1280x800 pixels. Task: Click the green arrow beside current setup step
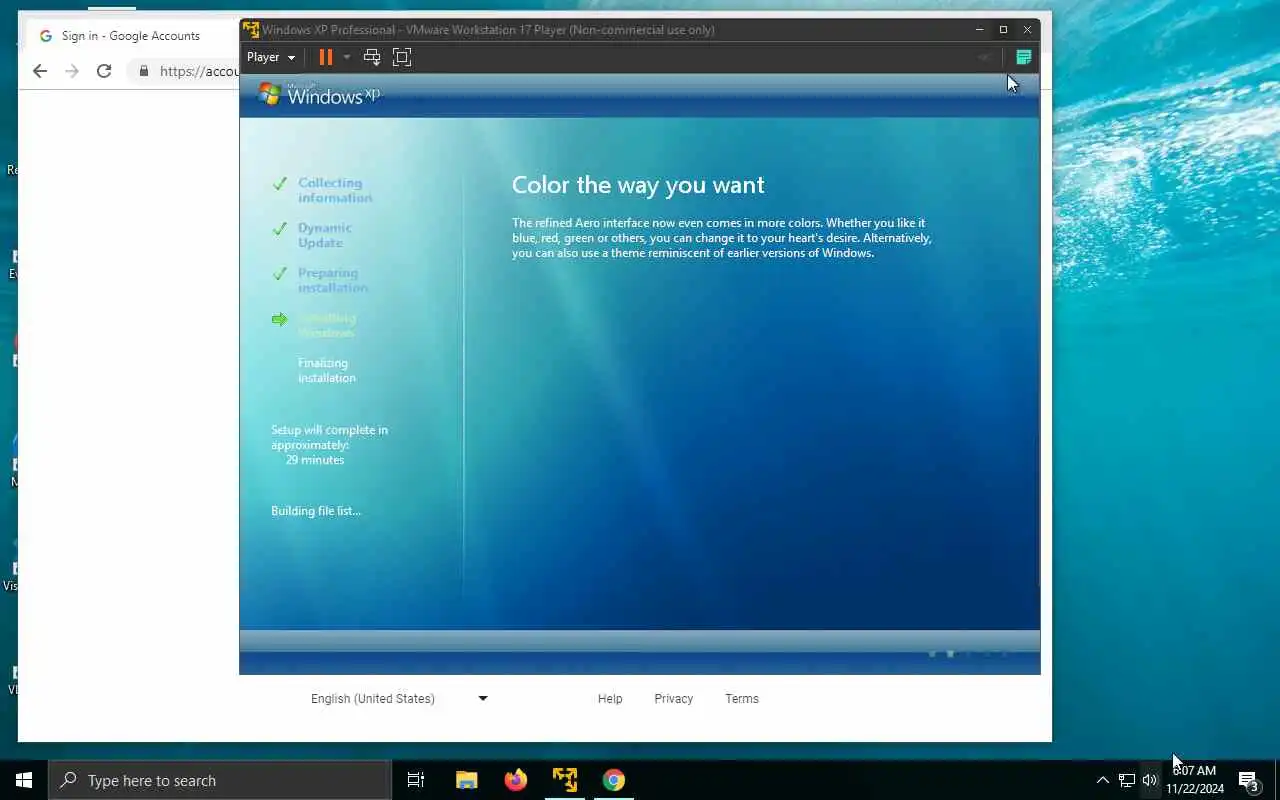279,320
